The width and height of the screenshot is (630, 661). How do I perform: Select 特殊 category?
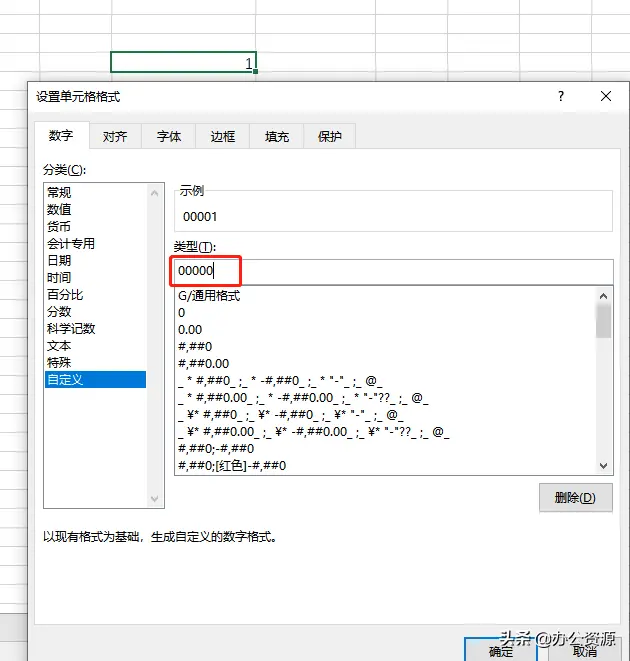click(x=95, y=363)
